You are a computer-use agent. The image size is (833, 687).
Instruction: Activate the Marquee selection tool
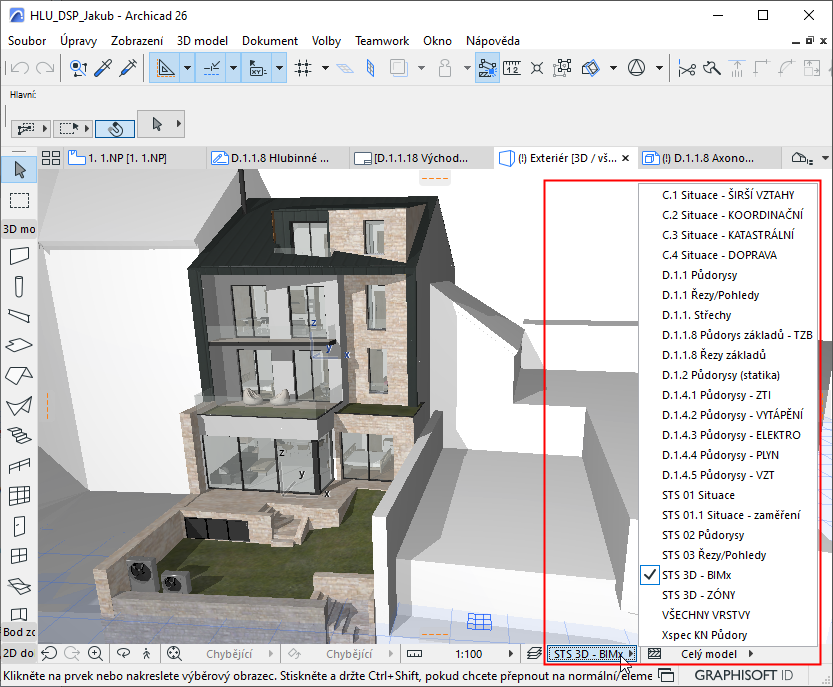pos(19,199)
